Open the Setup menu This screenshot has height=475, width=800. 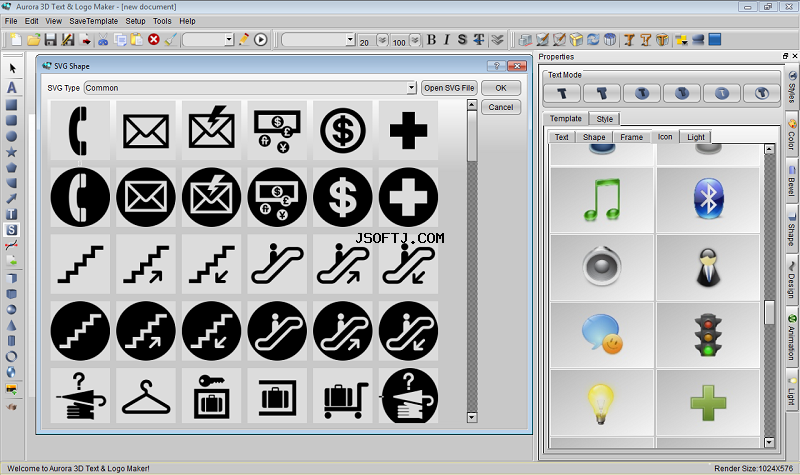point(135,21)
